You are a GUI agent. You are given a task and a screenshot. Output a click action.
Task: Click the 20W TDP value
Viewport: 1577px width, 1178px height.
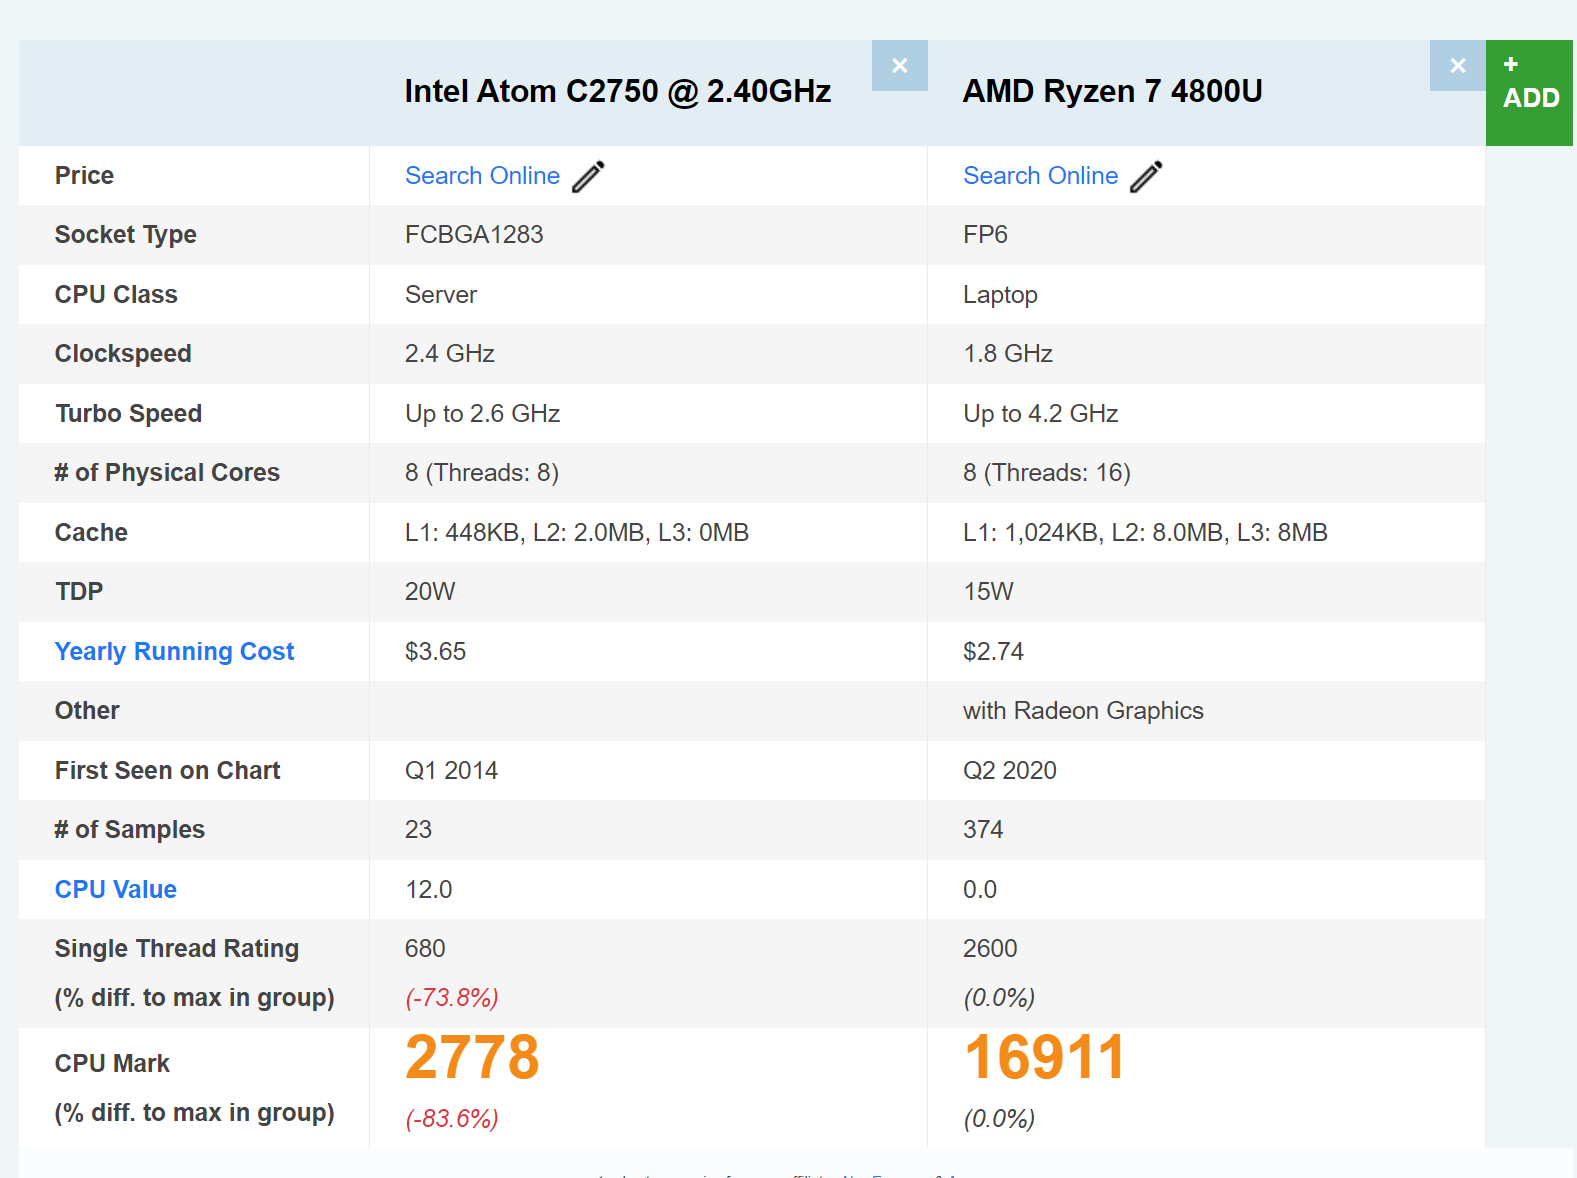[x=430, y=592]
